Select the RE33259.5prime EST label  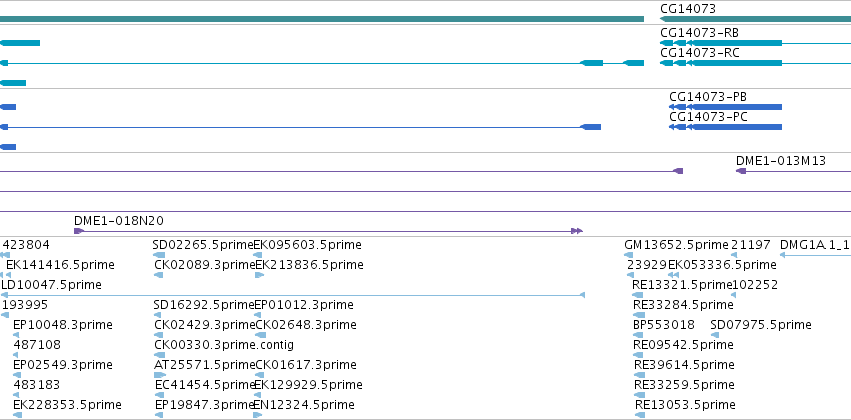(x=684, y=385)
